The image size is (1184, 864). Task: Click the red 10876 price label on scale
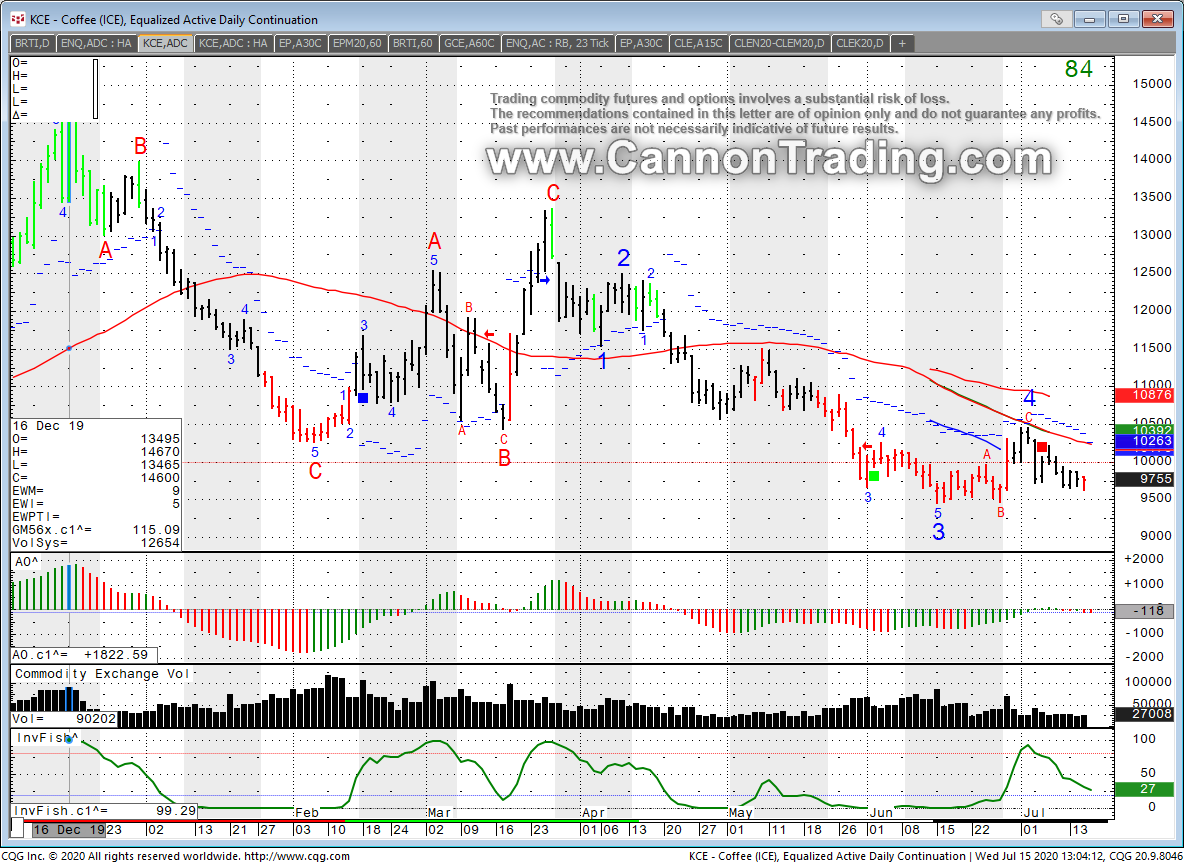pyautogui.click(x=1145, y=395)
